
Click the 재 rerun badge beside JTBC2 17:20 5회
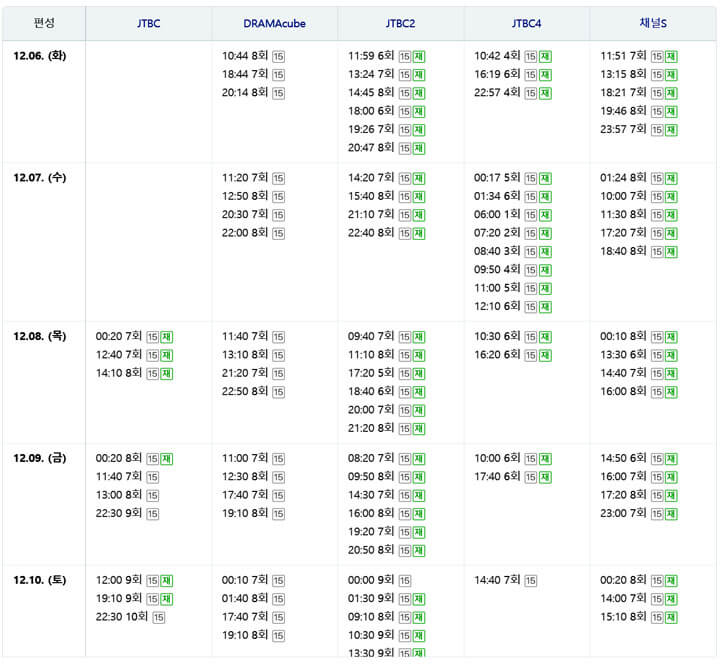coord(419,374)
